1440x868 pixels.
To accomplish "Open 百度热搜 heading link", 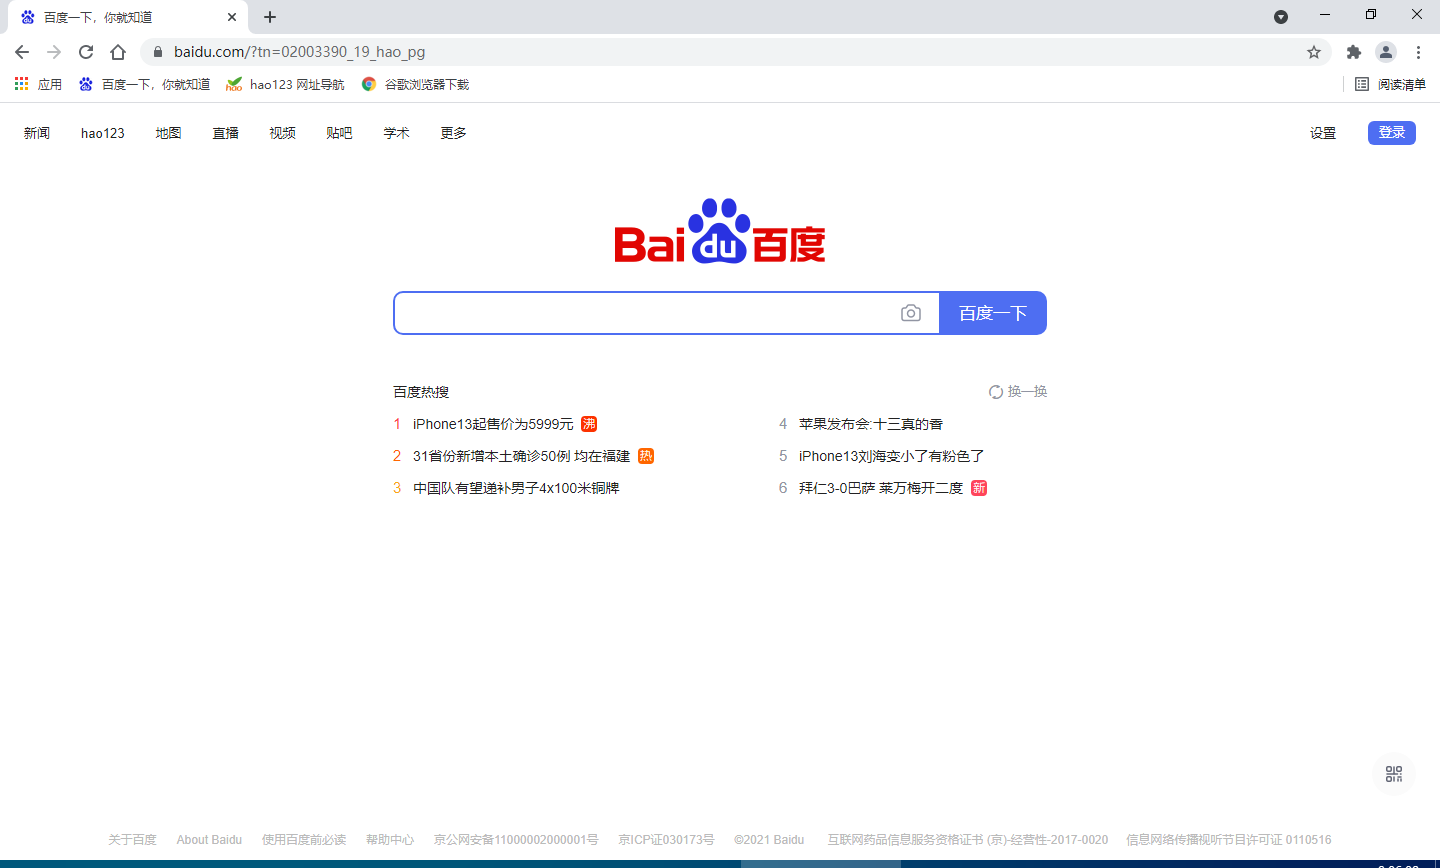I will [421, 392].
